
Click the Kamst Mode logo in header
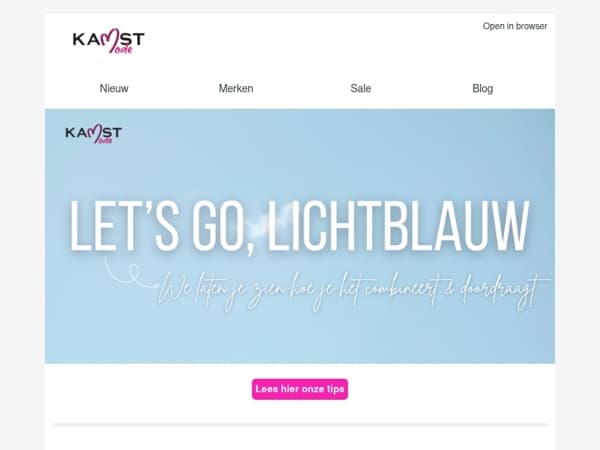108,41
